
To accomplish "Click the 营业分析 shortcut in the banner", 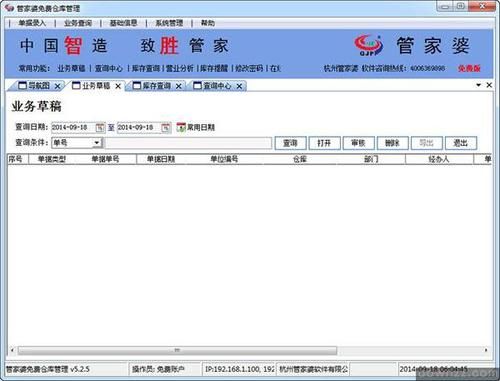I will pyautogui.click(x=180, y=68).
